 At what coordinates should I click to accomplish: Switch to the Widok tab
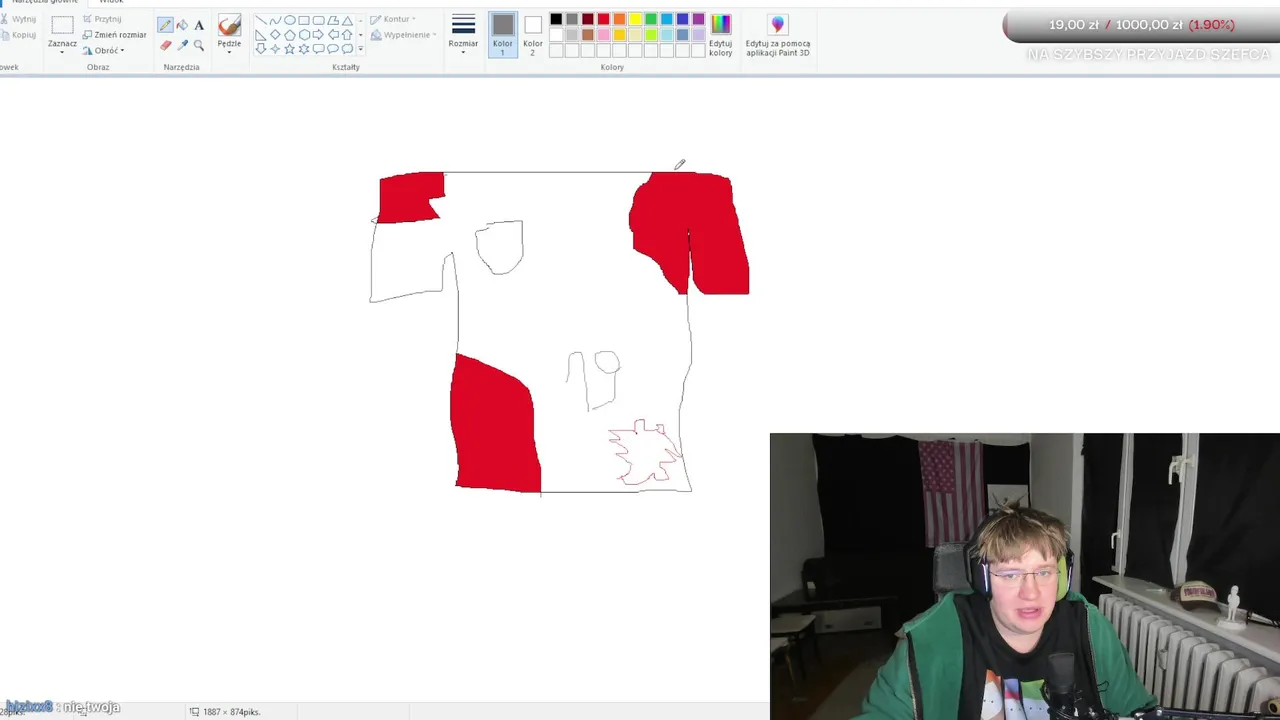(111, 2)
